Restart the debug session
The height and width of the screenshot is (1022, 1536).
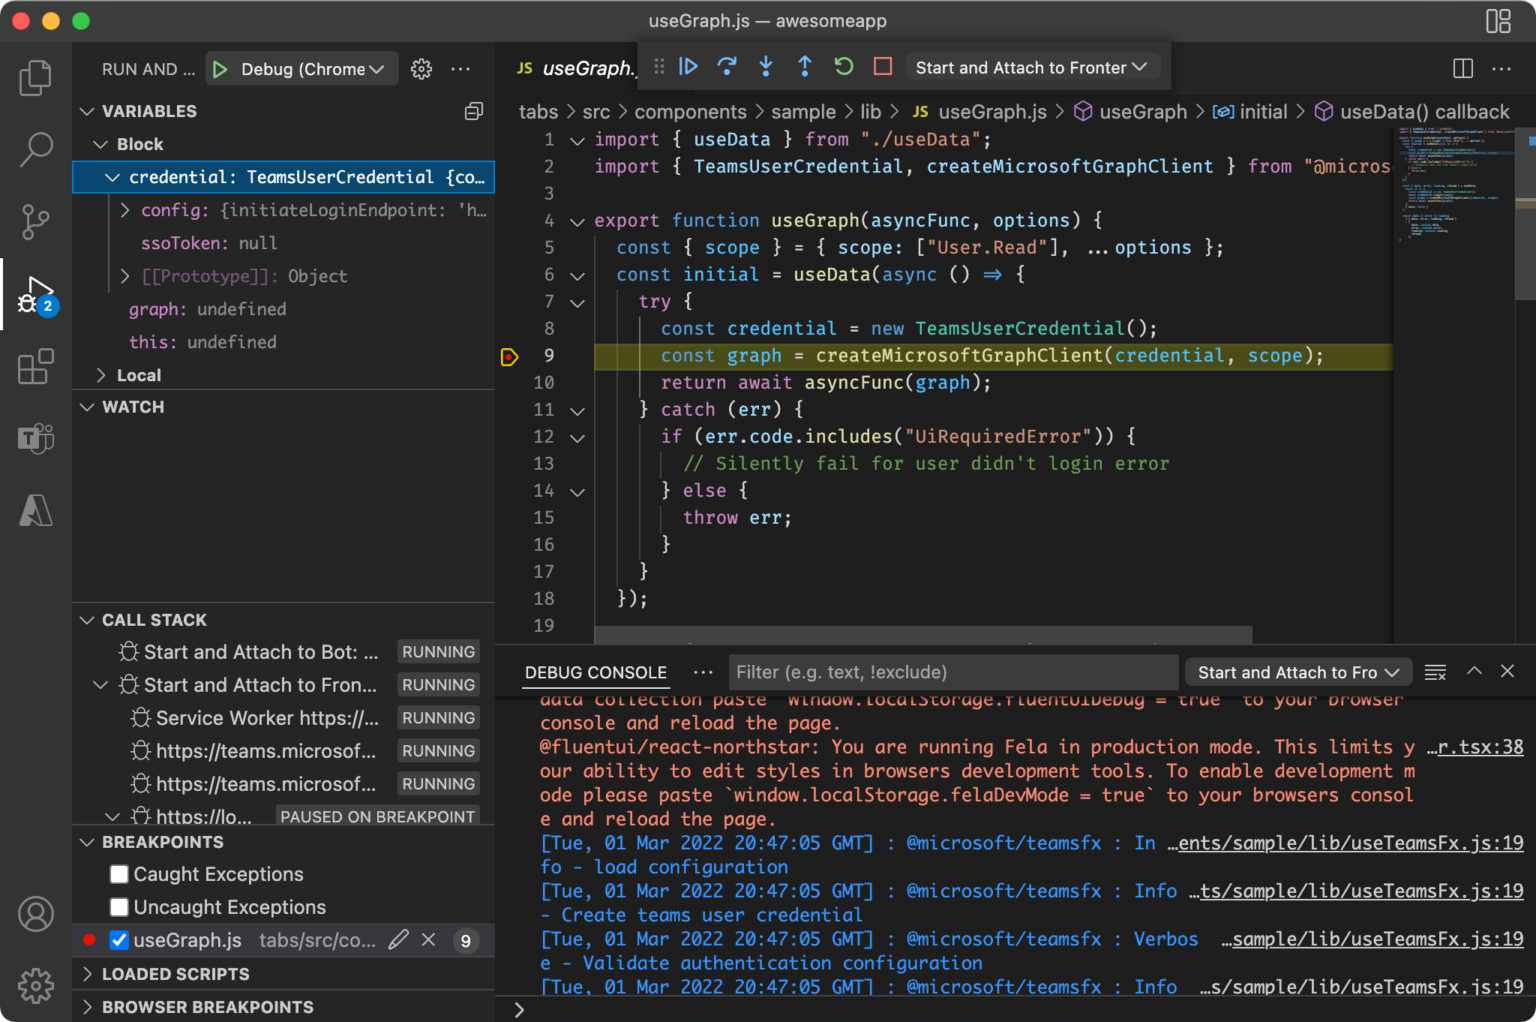click(844, 67)
